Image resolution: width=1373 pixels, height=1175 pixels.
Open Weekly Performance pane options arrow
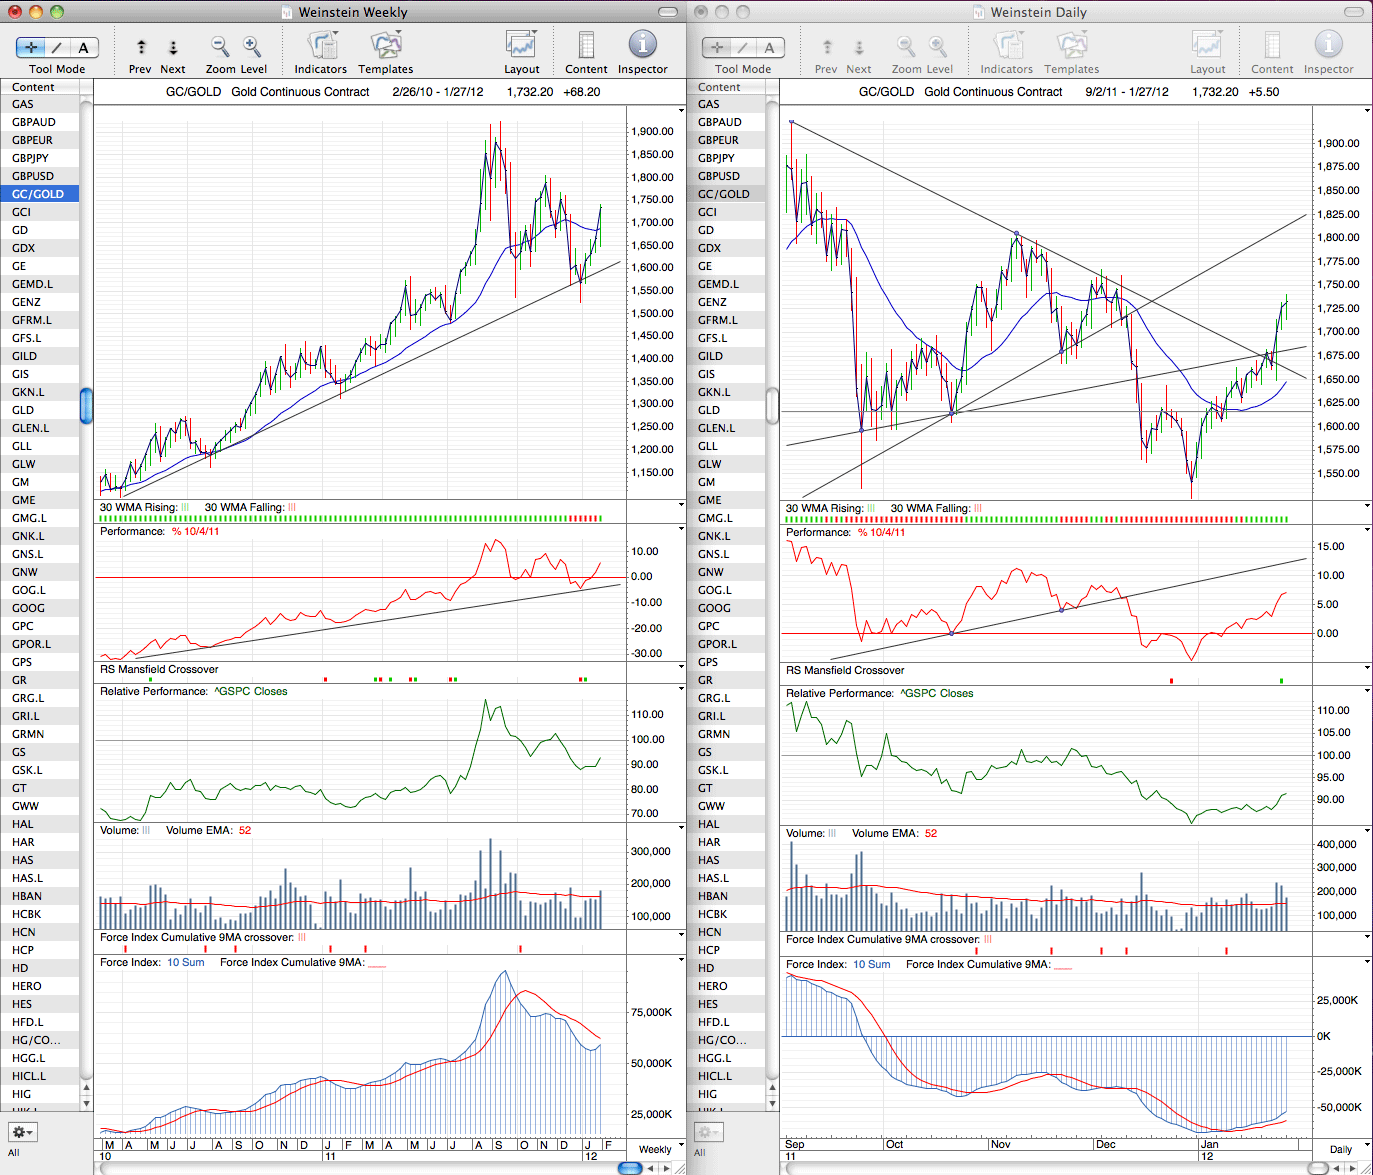[681, 530]
